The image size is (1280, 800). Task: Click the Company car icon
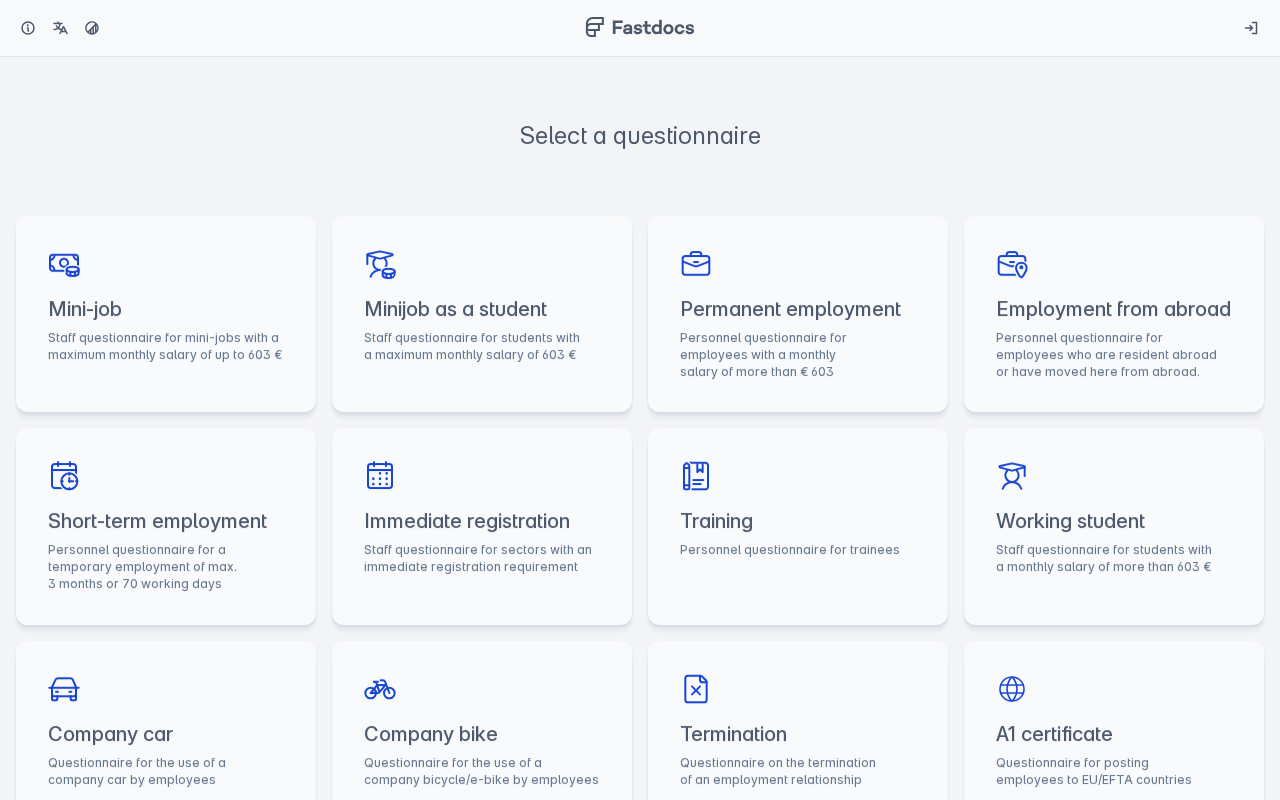click(x=64, y=689)
